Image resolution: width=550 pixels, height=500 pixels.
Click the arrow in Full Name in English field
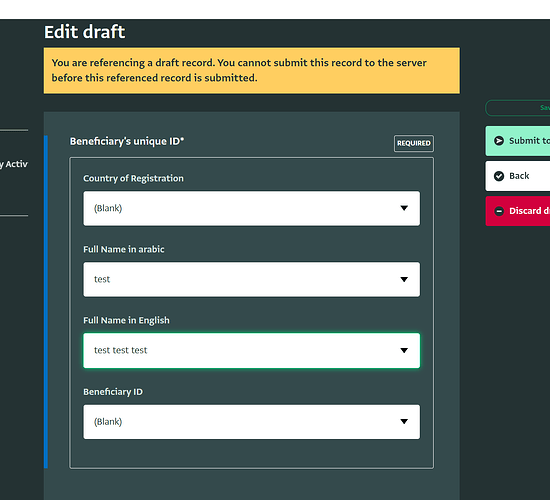404,351
